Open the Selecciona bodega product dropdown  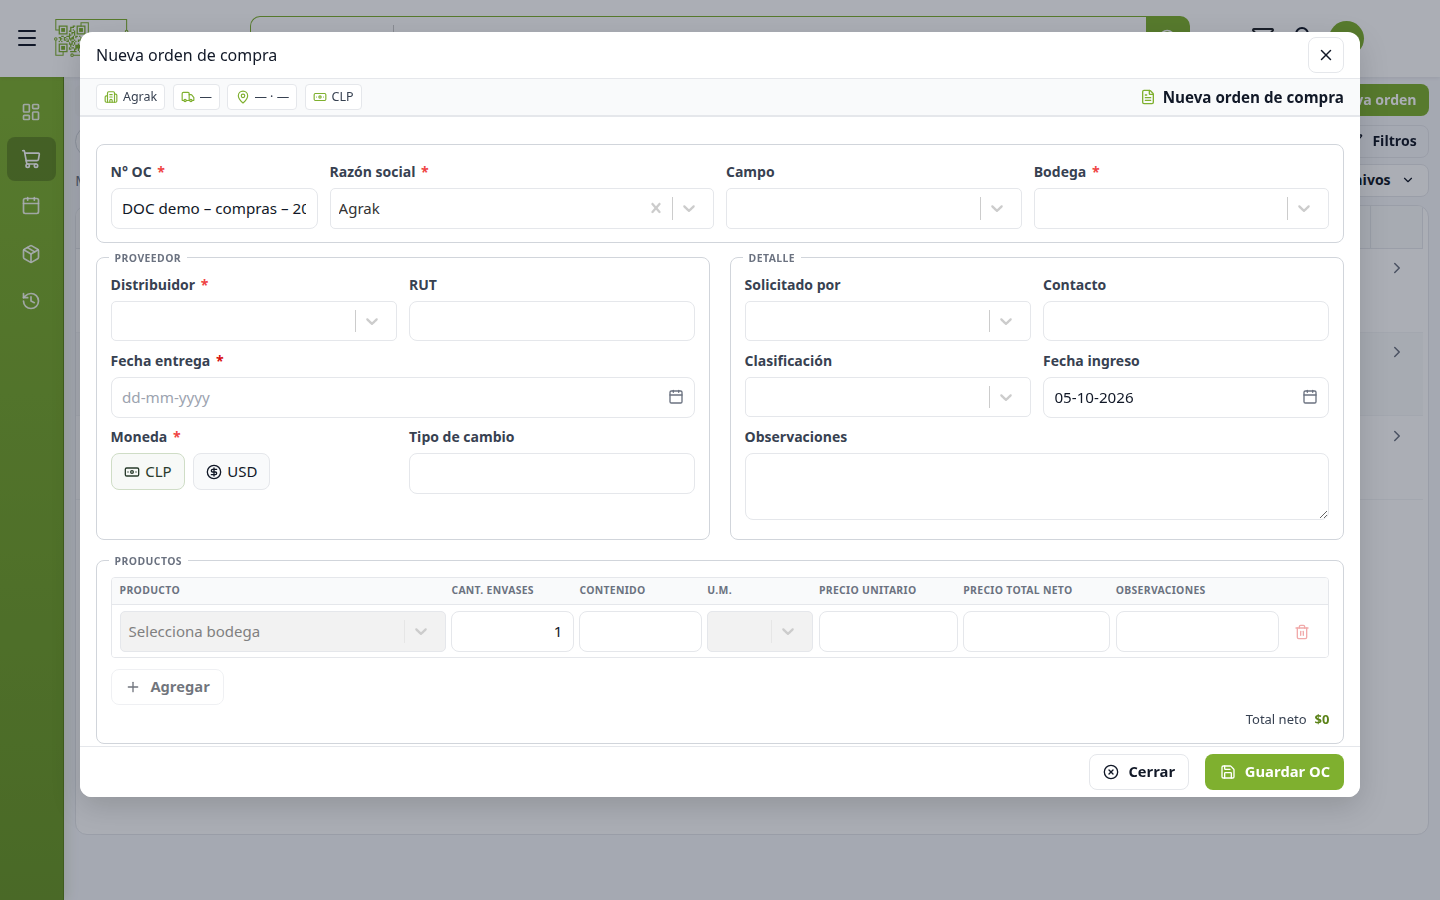pos(283,632)
